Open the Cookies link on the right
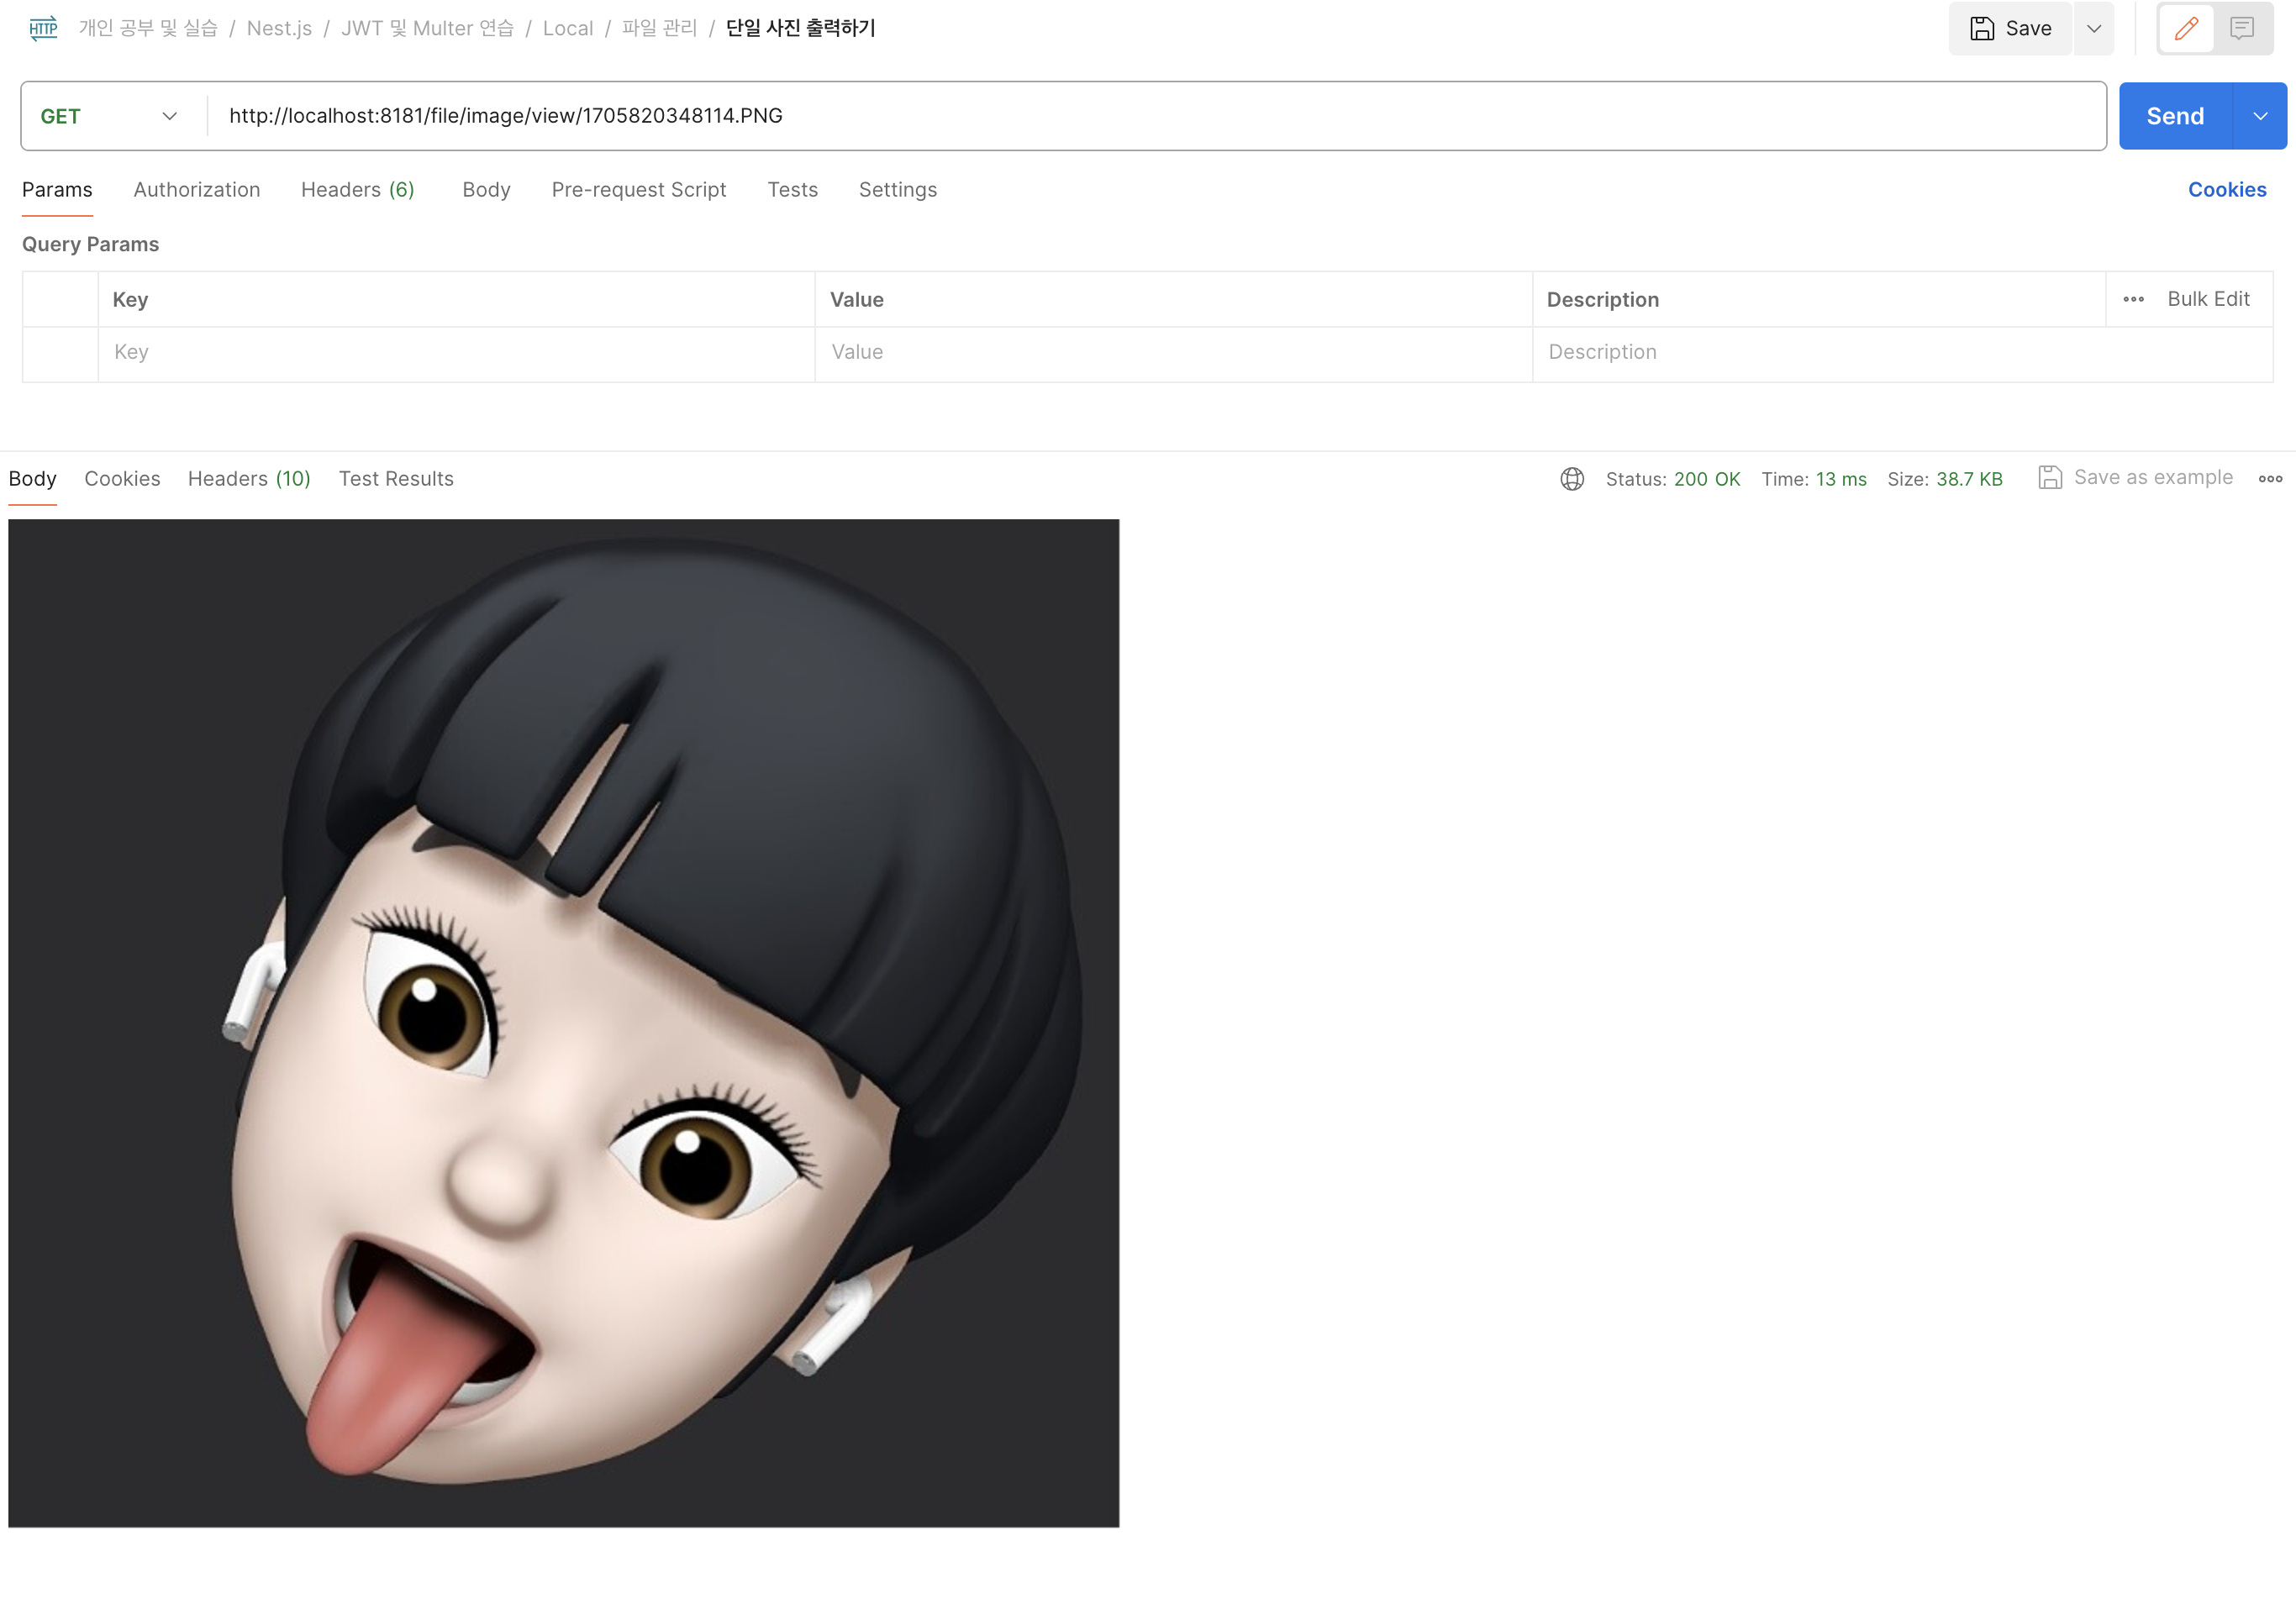The width and height of the screenshot is (2296, 1620). pyautogui.click(x=2227, y=190)
